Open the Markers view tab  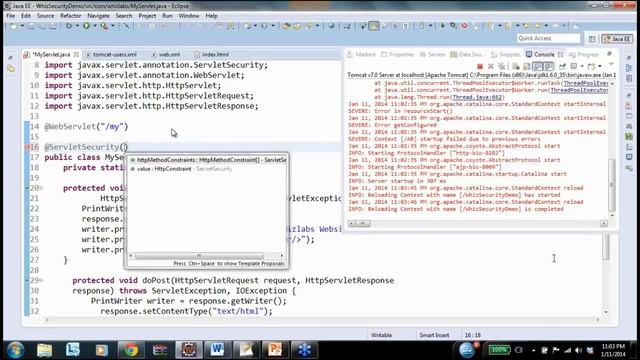(x=361, y=54)
